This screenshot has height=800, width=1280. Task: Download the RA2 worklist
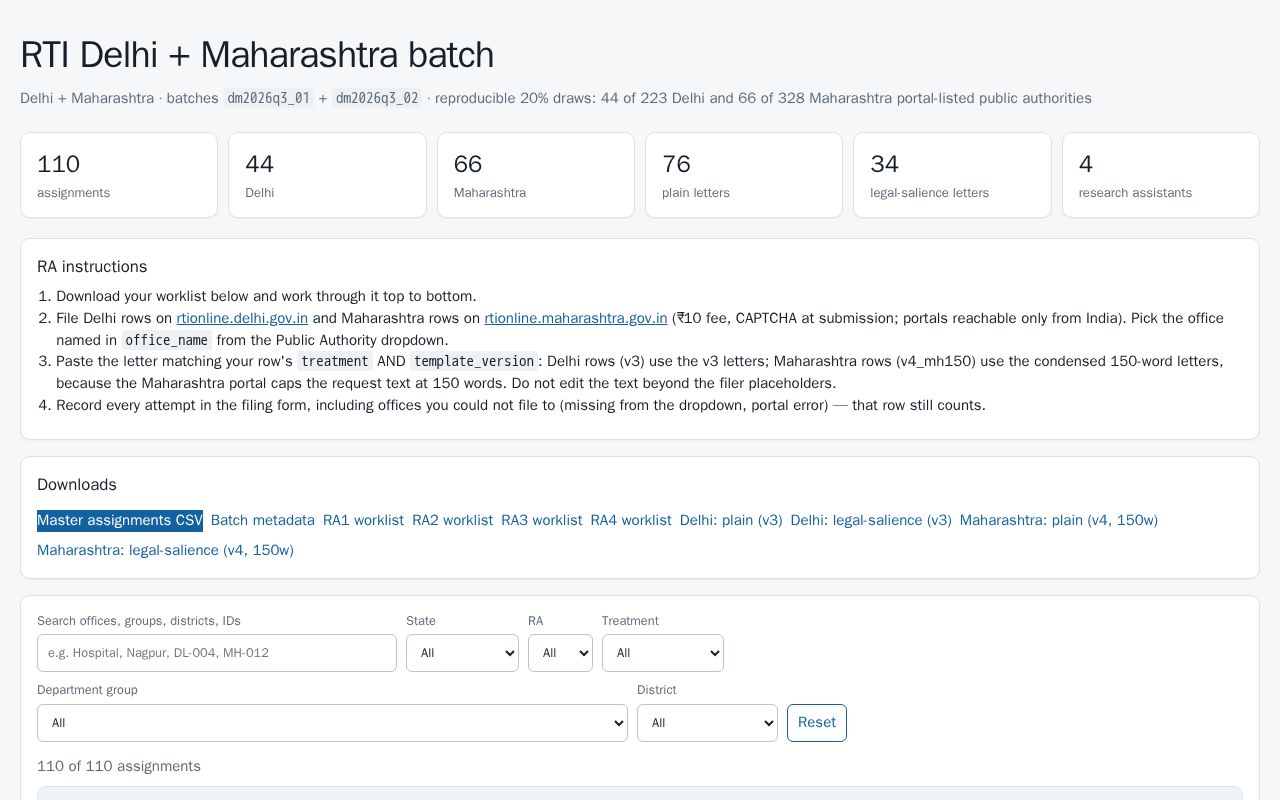click(452, 520)
